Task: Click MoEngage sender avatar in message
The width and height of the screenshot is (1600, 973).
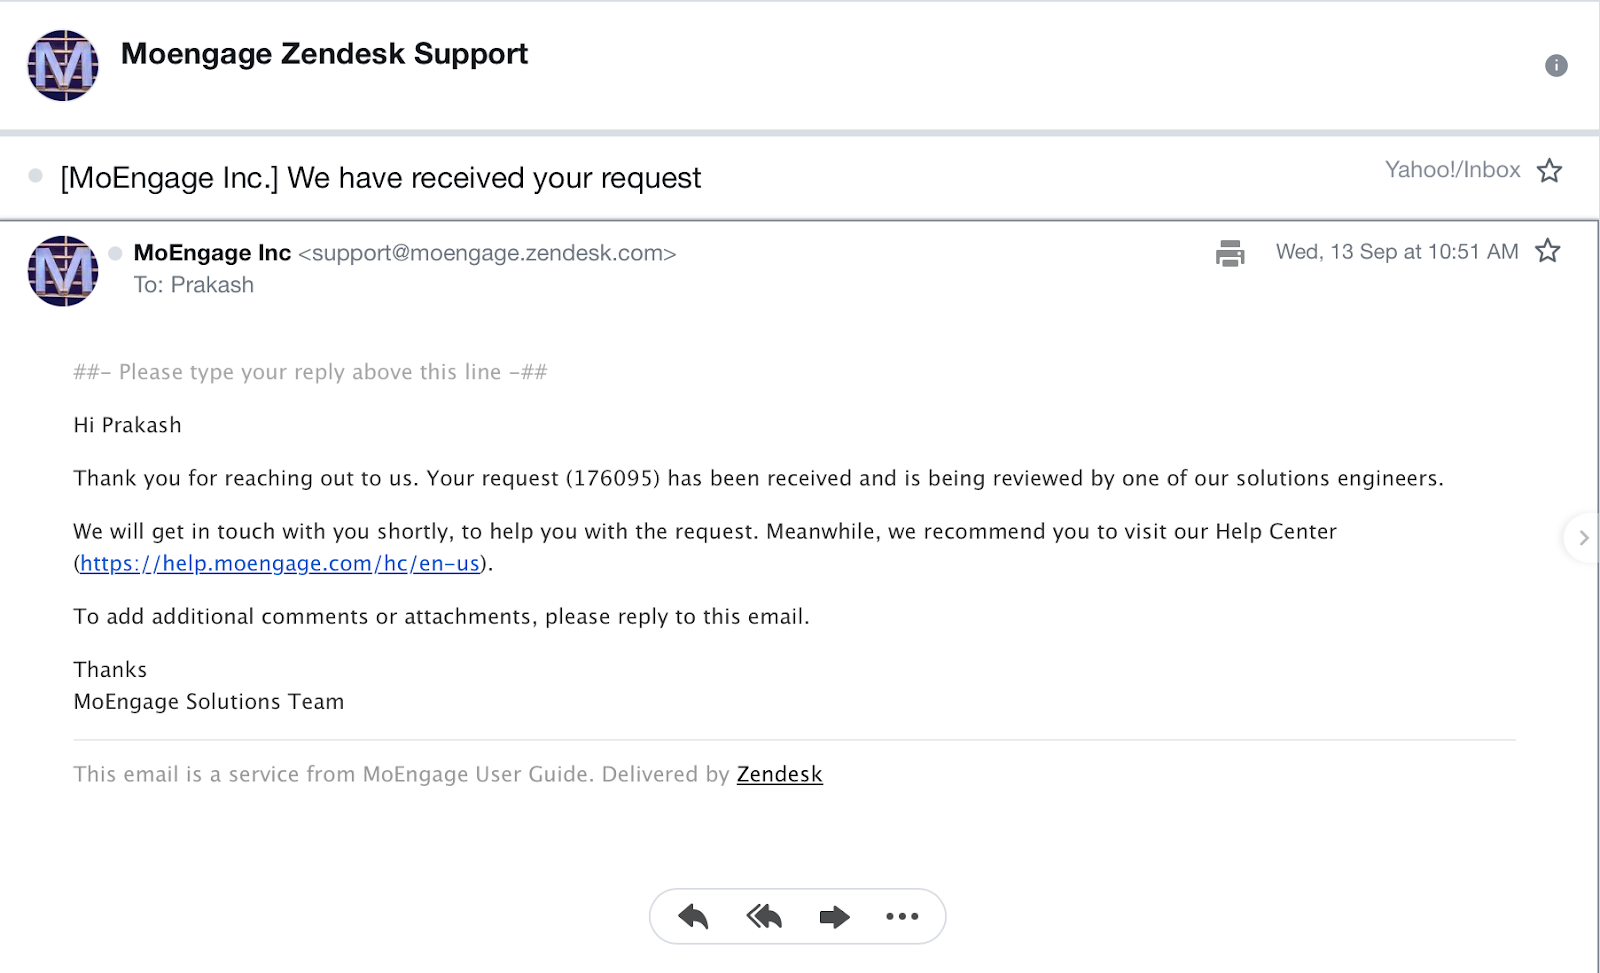Action: pyautogui.click(x=63, y=271)
